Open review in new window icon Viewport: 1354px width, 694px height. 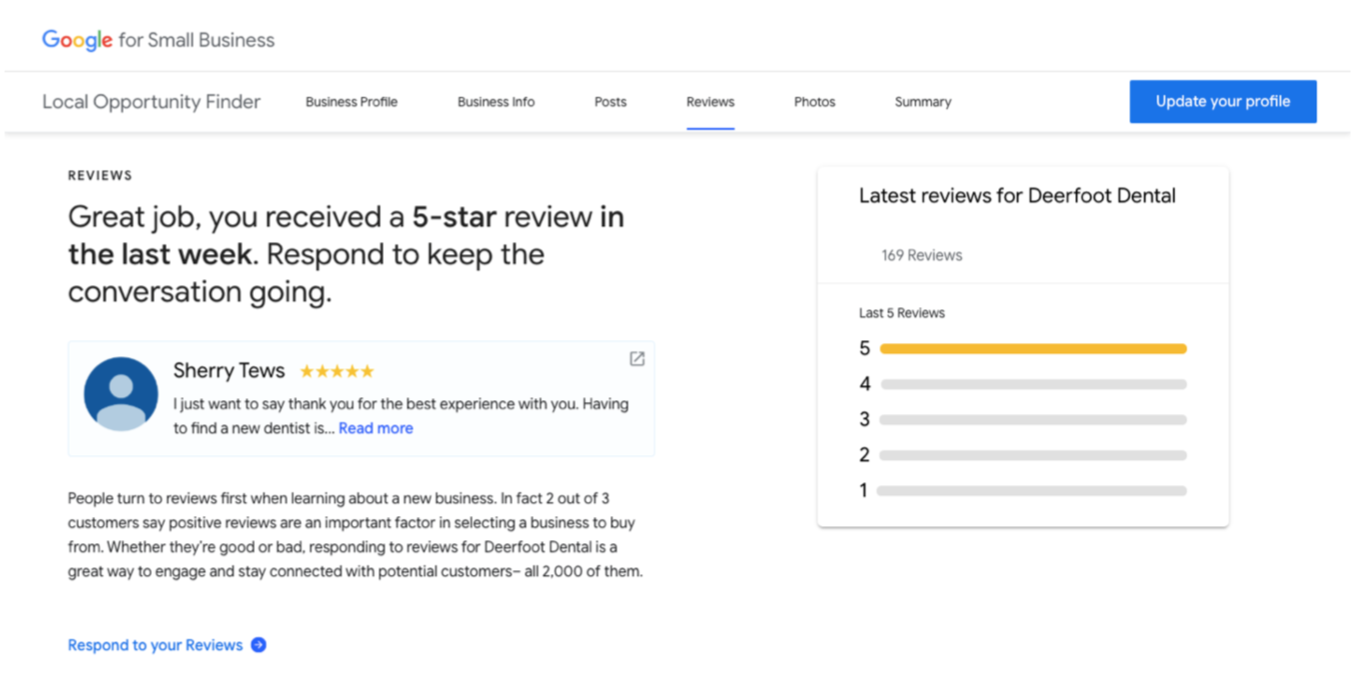637,359
